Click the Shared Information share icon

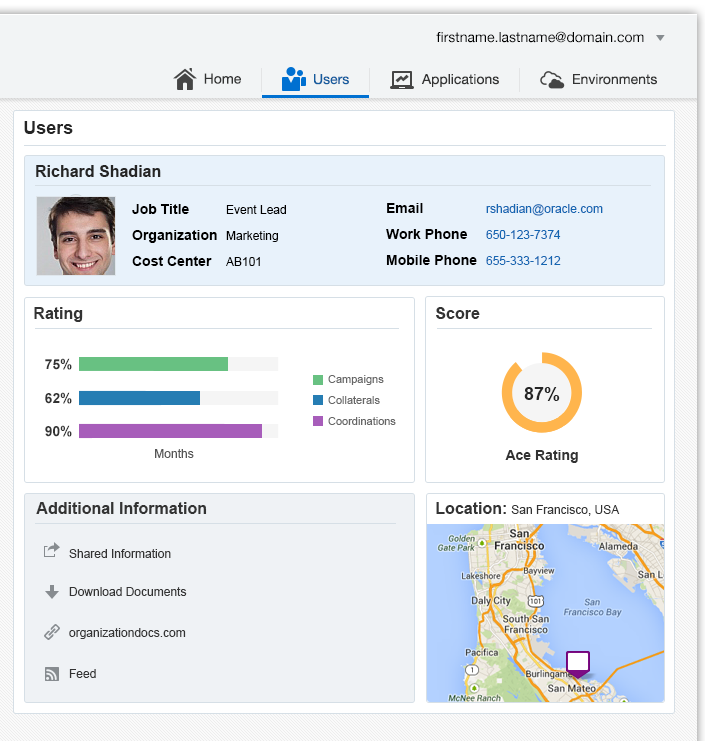tap(52, 552)
